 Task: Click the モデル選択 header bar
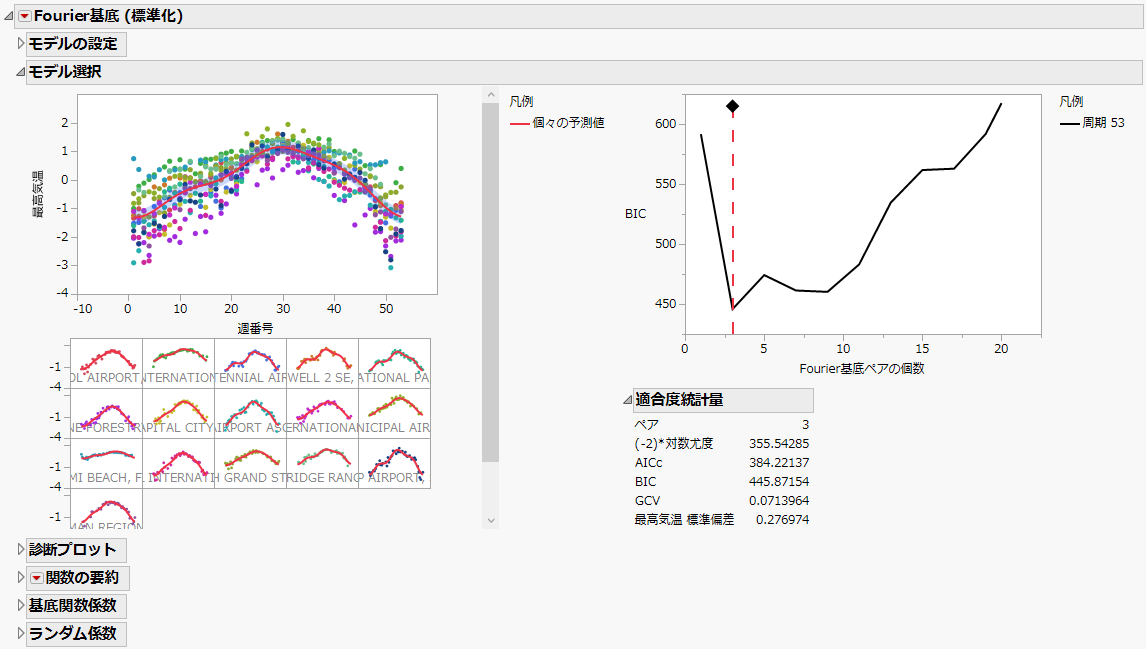(584, 72)
